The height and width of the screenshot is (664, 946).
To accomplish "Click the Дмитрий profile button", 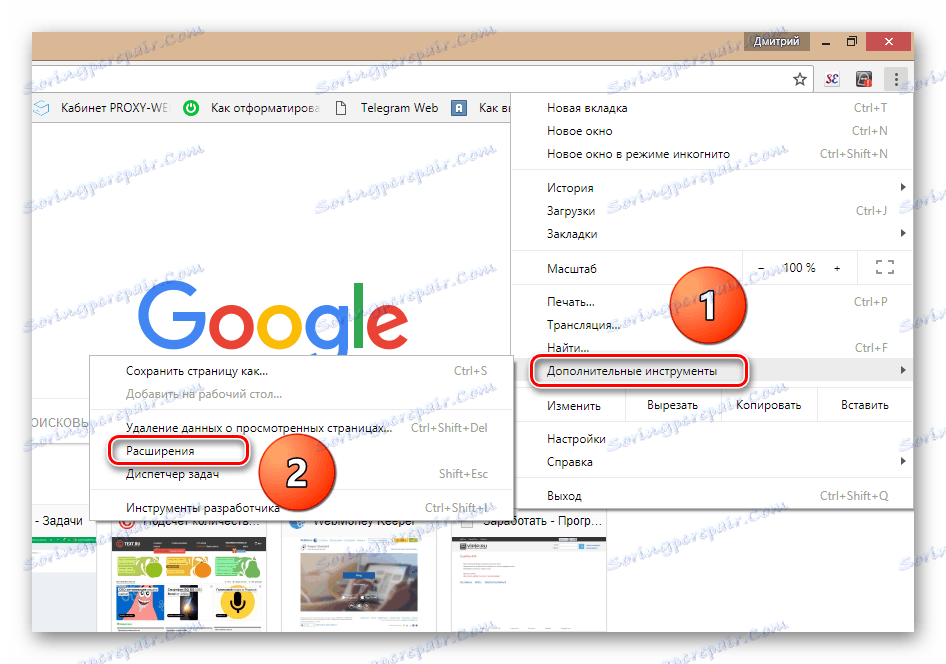I will 776,42.
